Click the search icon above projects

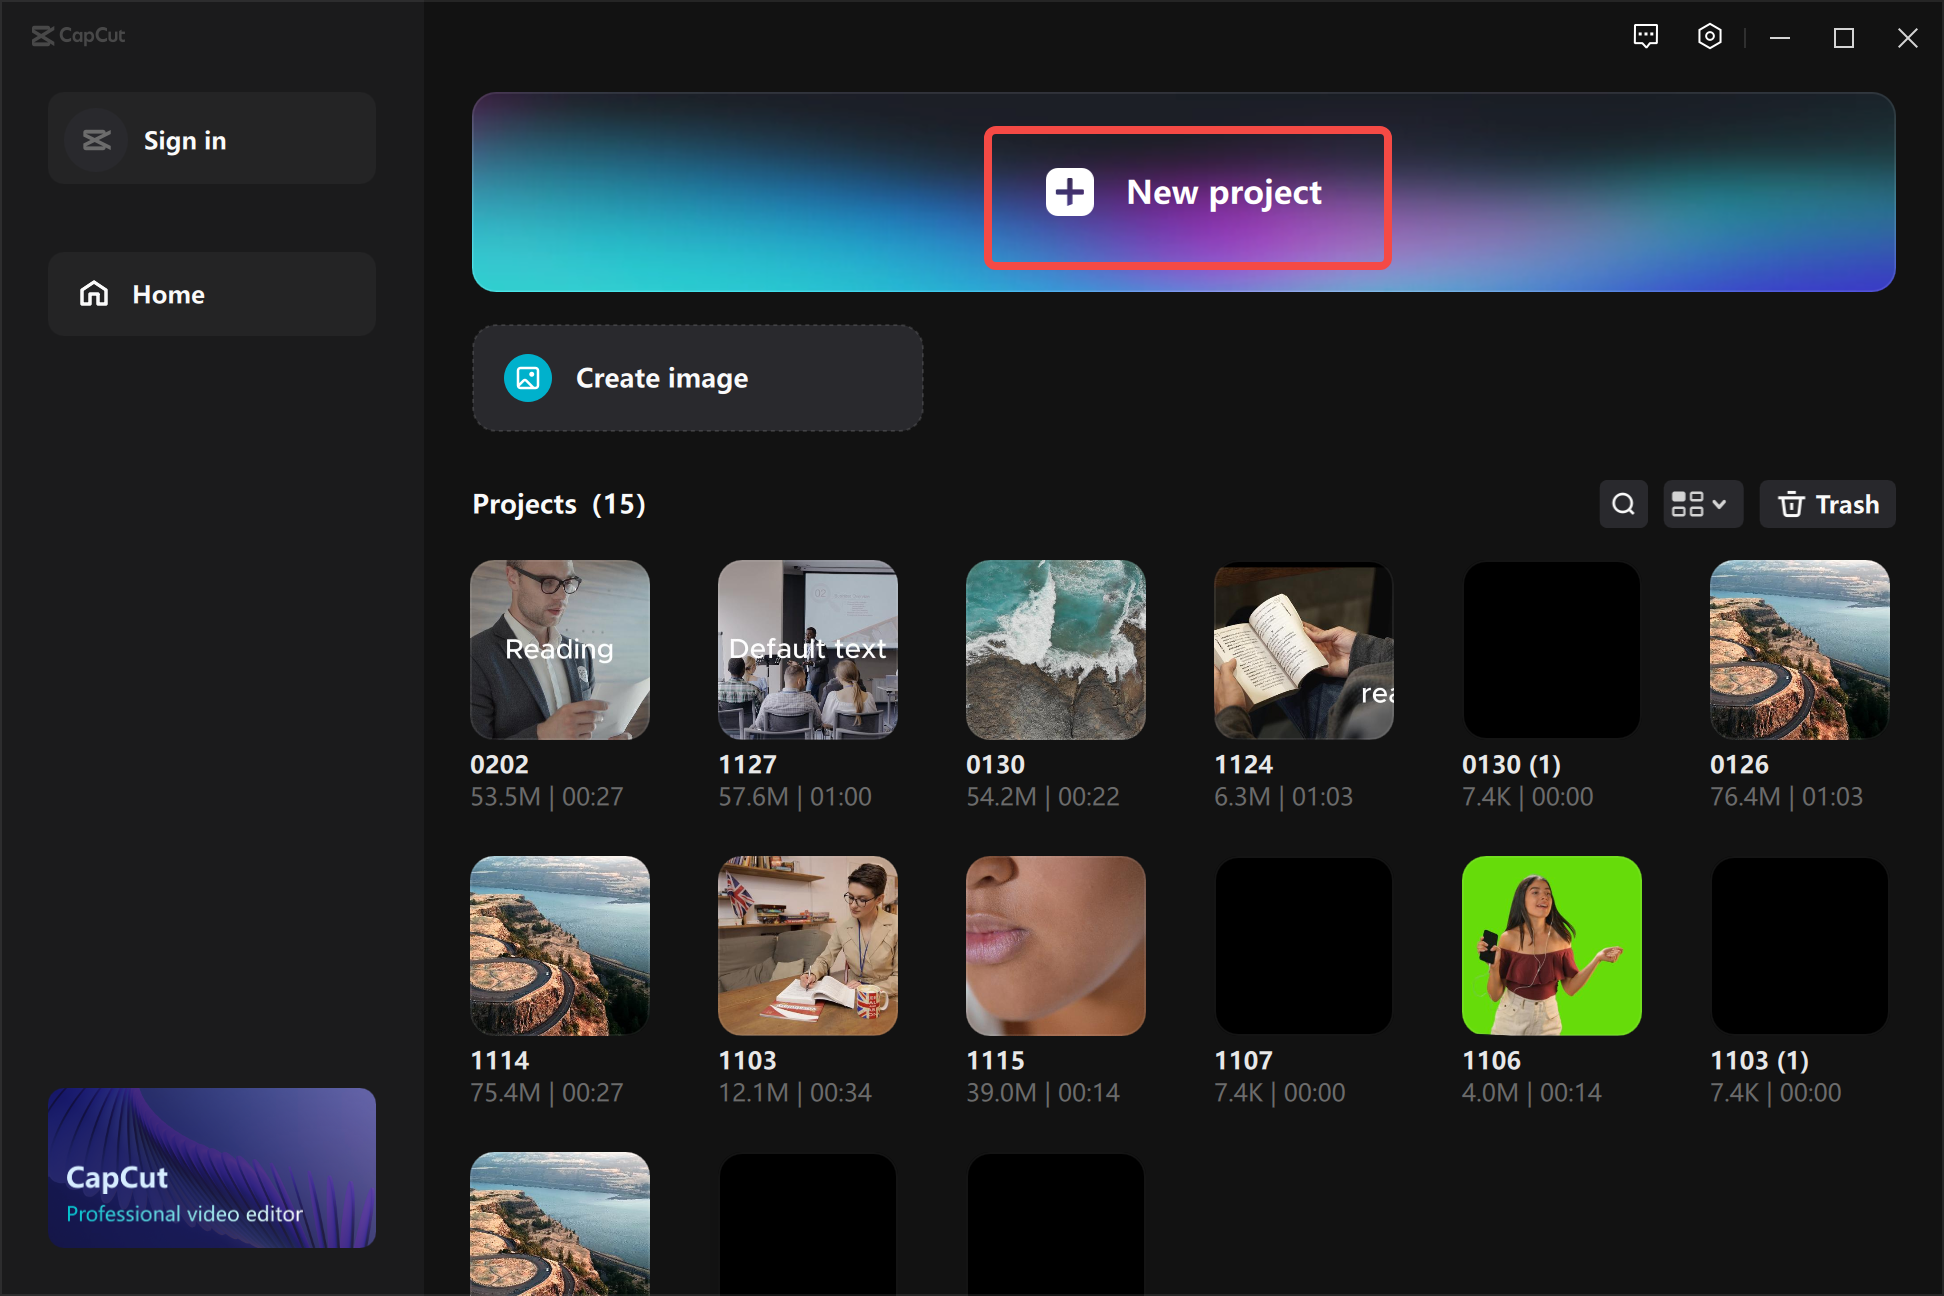(1623, 504)
